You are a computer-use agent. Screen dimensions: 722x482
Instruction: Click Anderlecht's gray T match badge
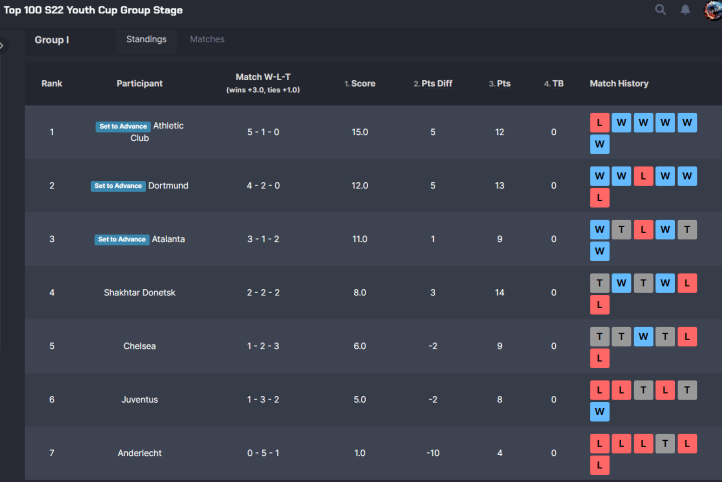coord(665,443)
